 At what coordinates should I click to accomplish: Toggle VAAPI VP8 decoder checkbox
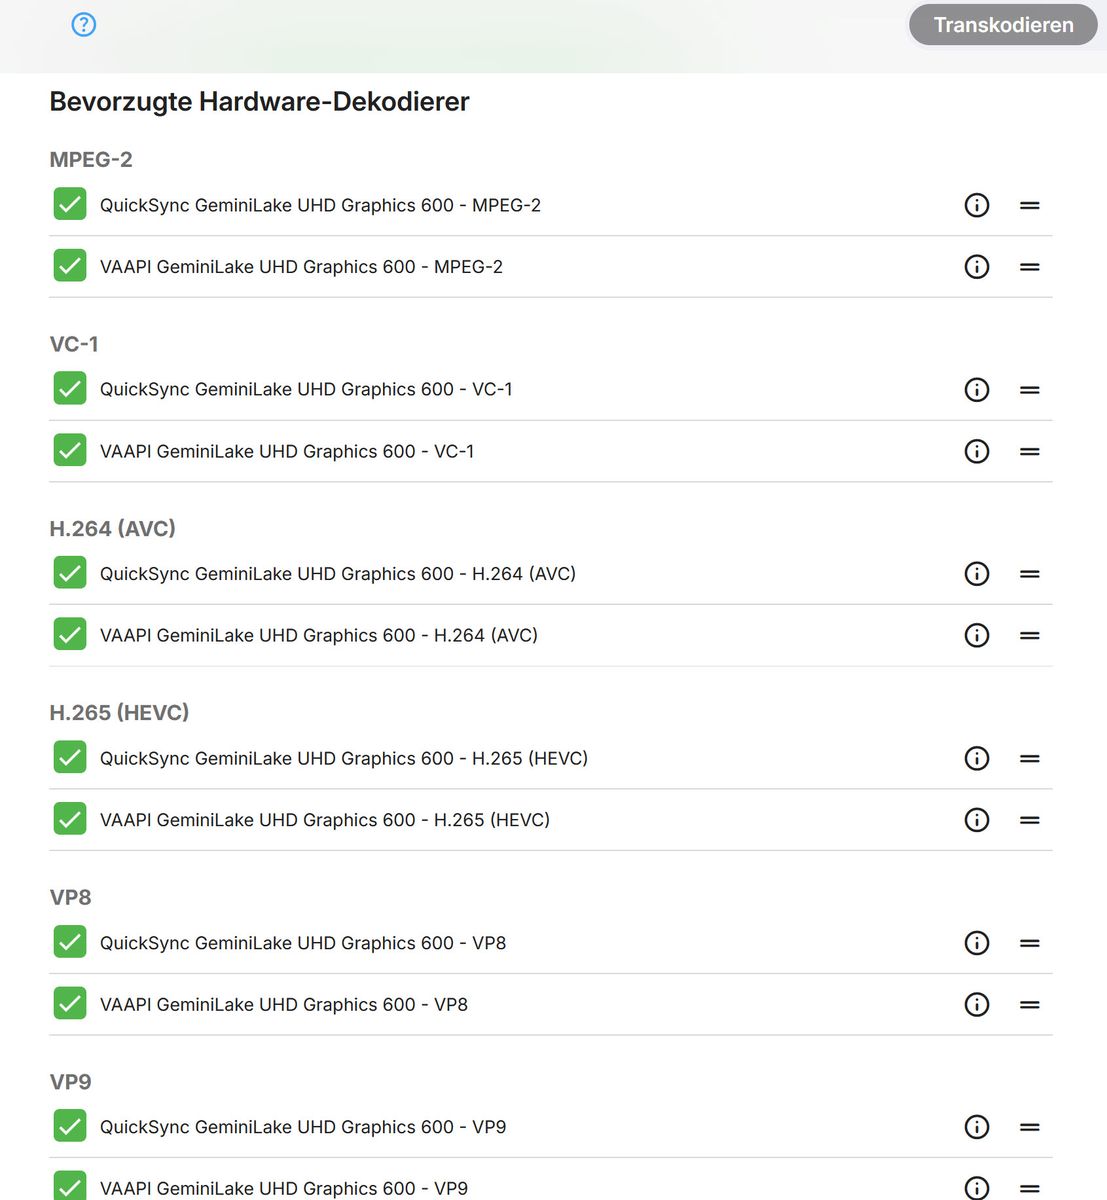click(x=70, y=1003)
